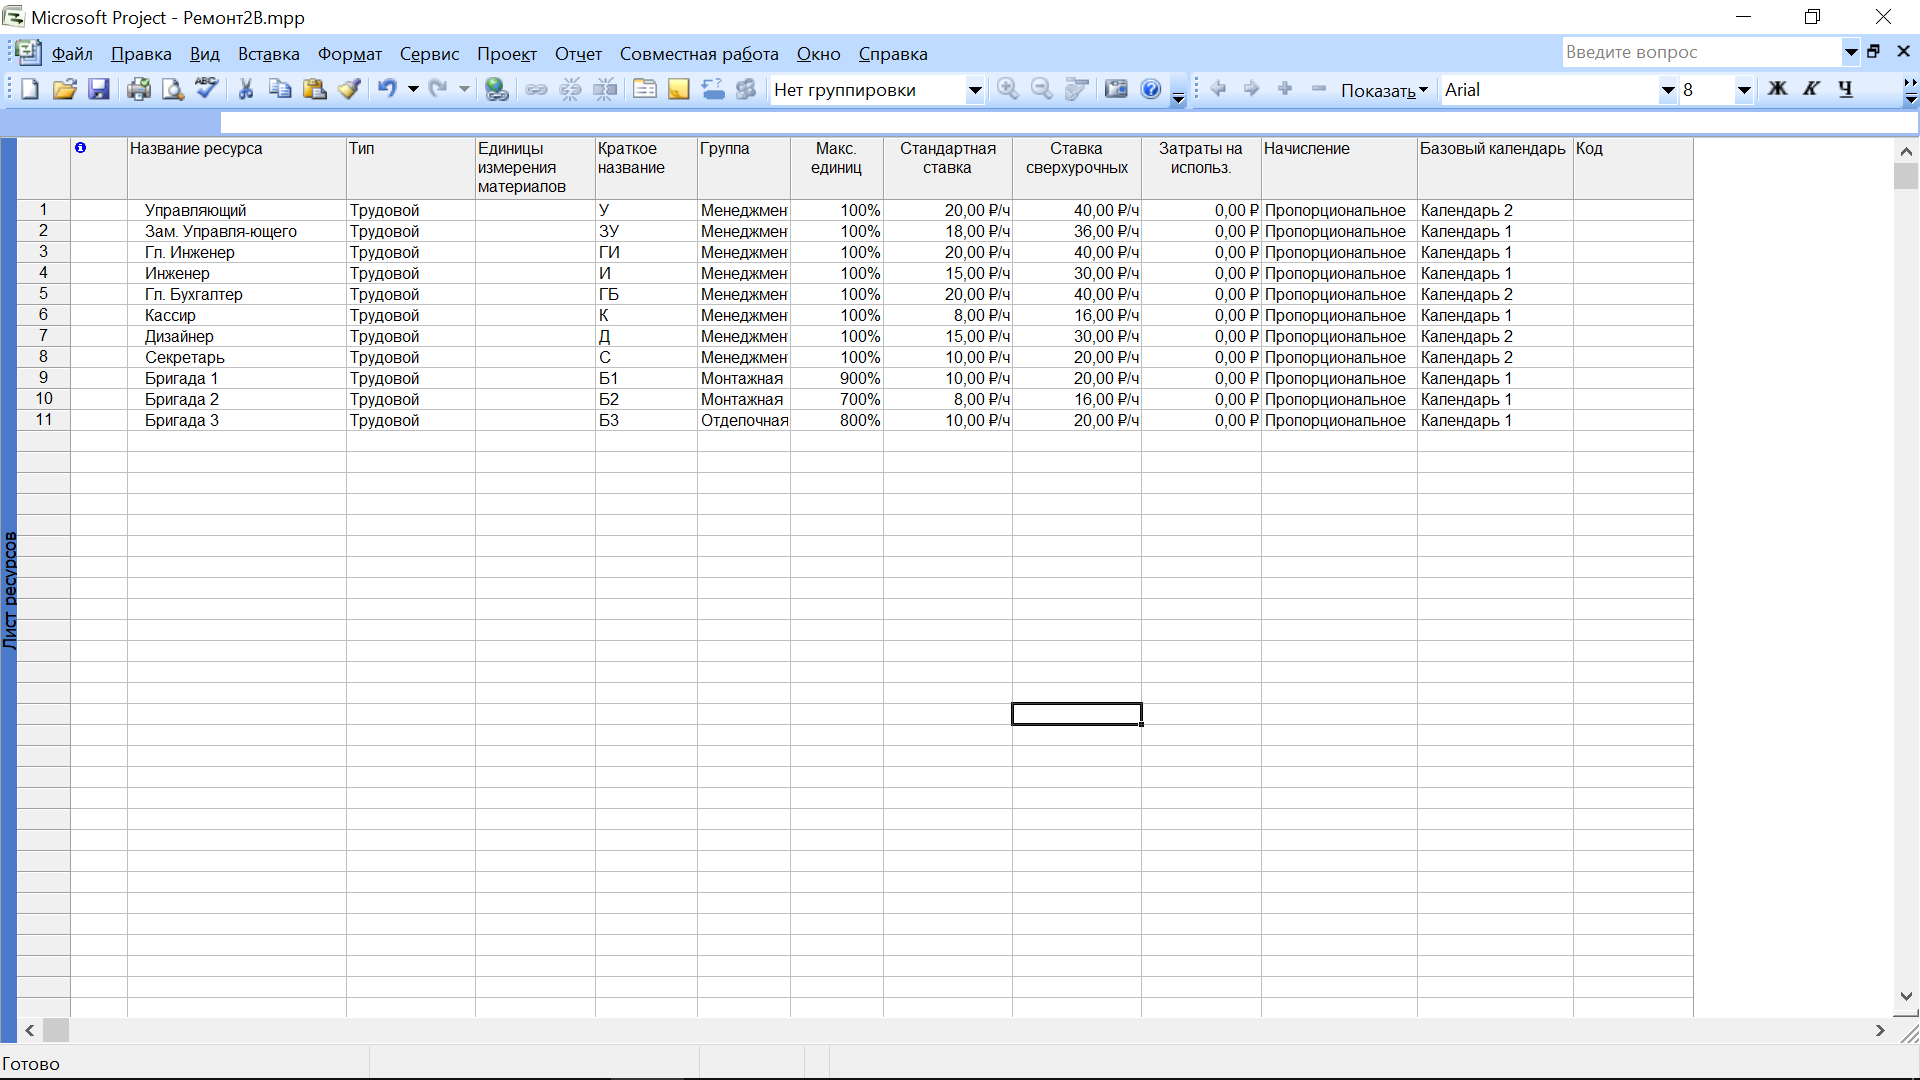Open the Проект menu

(x=506, y=54)
